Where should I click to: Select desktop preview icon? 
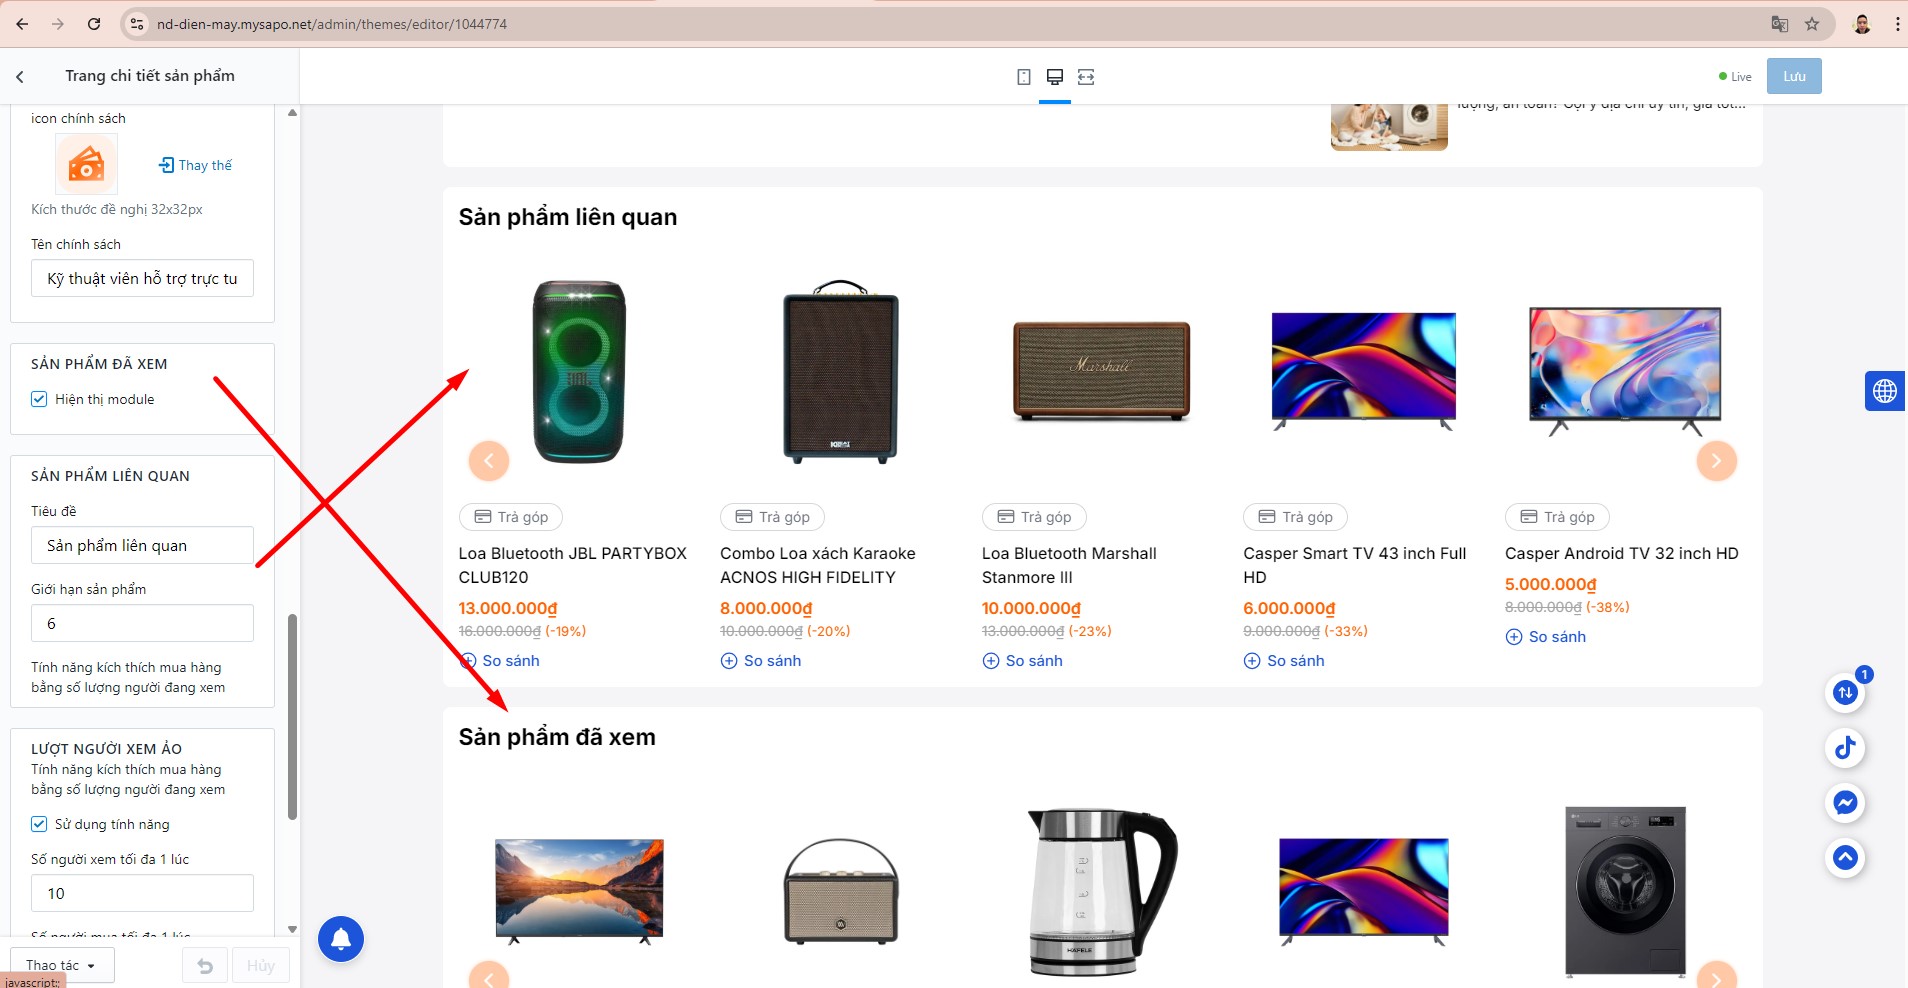click(x=1054, y=77)
